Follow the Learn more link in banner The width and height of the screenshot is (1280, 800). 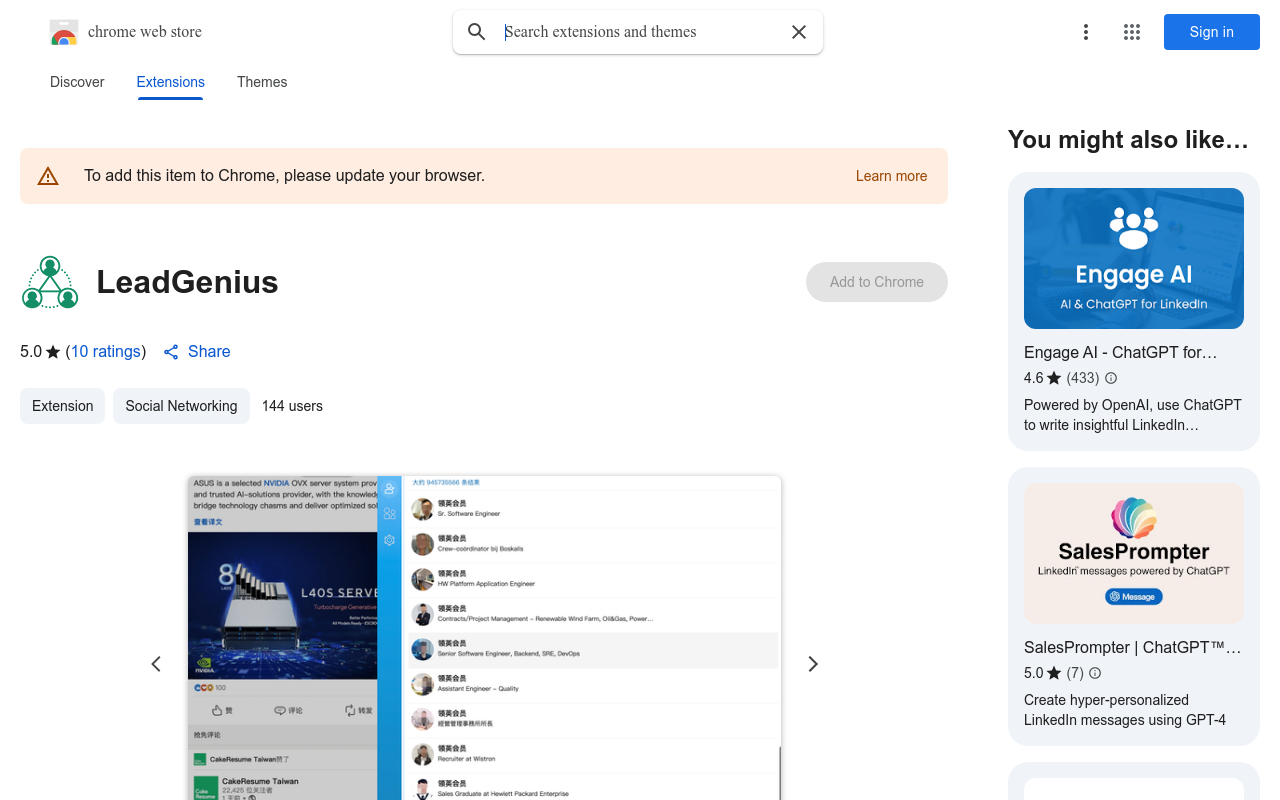(x=891, y=176)
